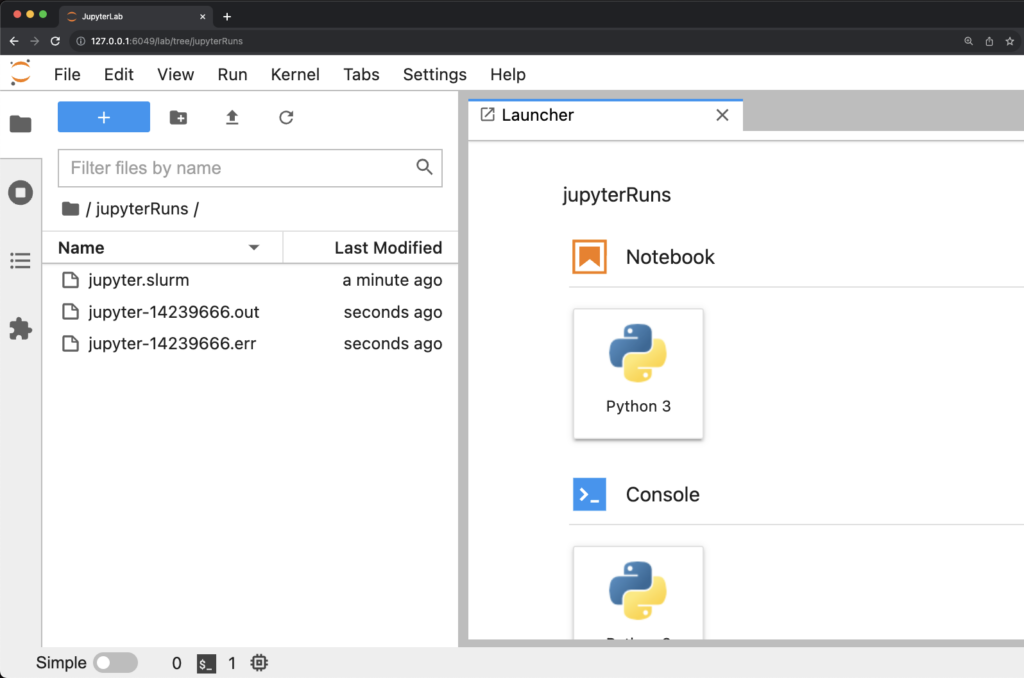
Task: Click the blue New Launcher plus button
Action: pyautogui.click(x=104, y=117)
